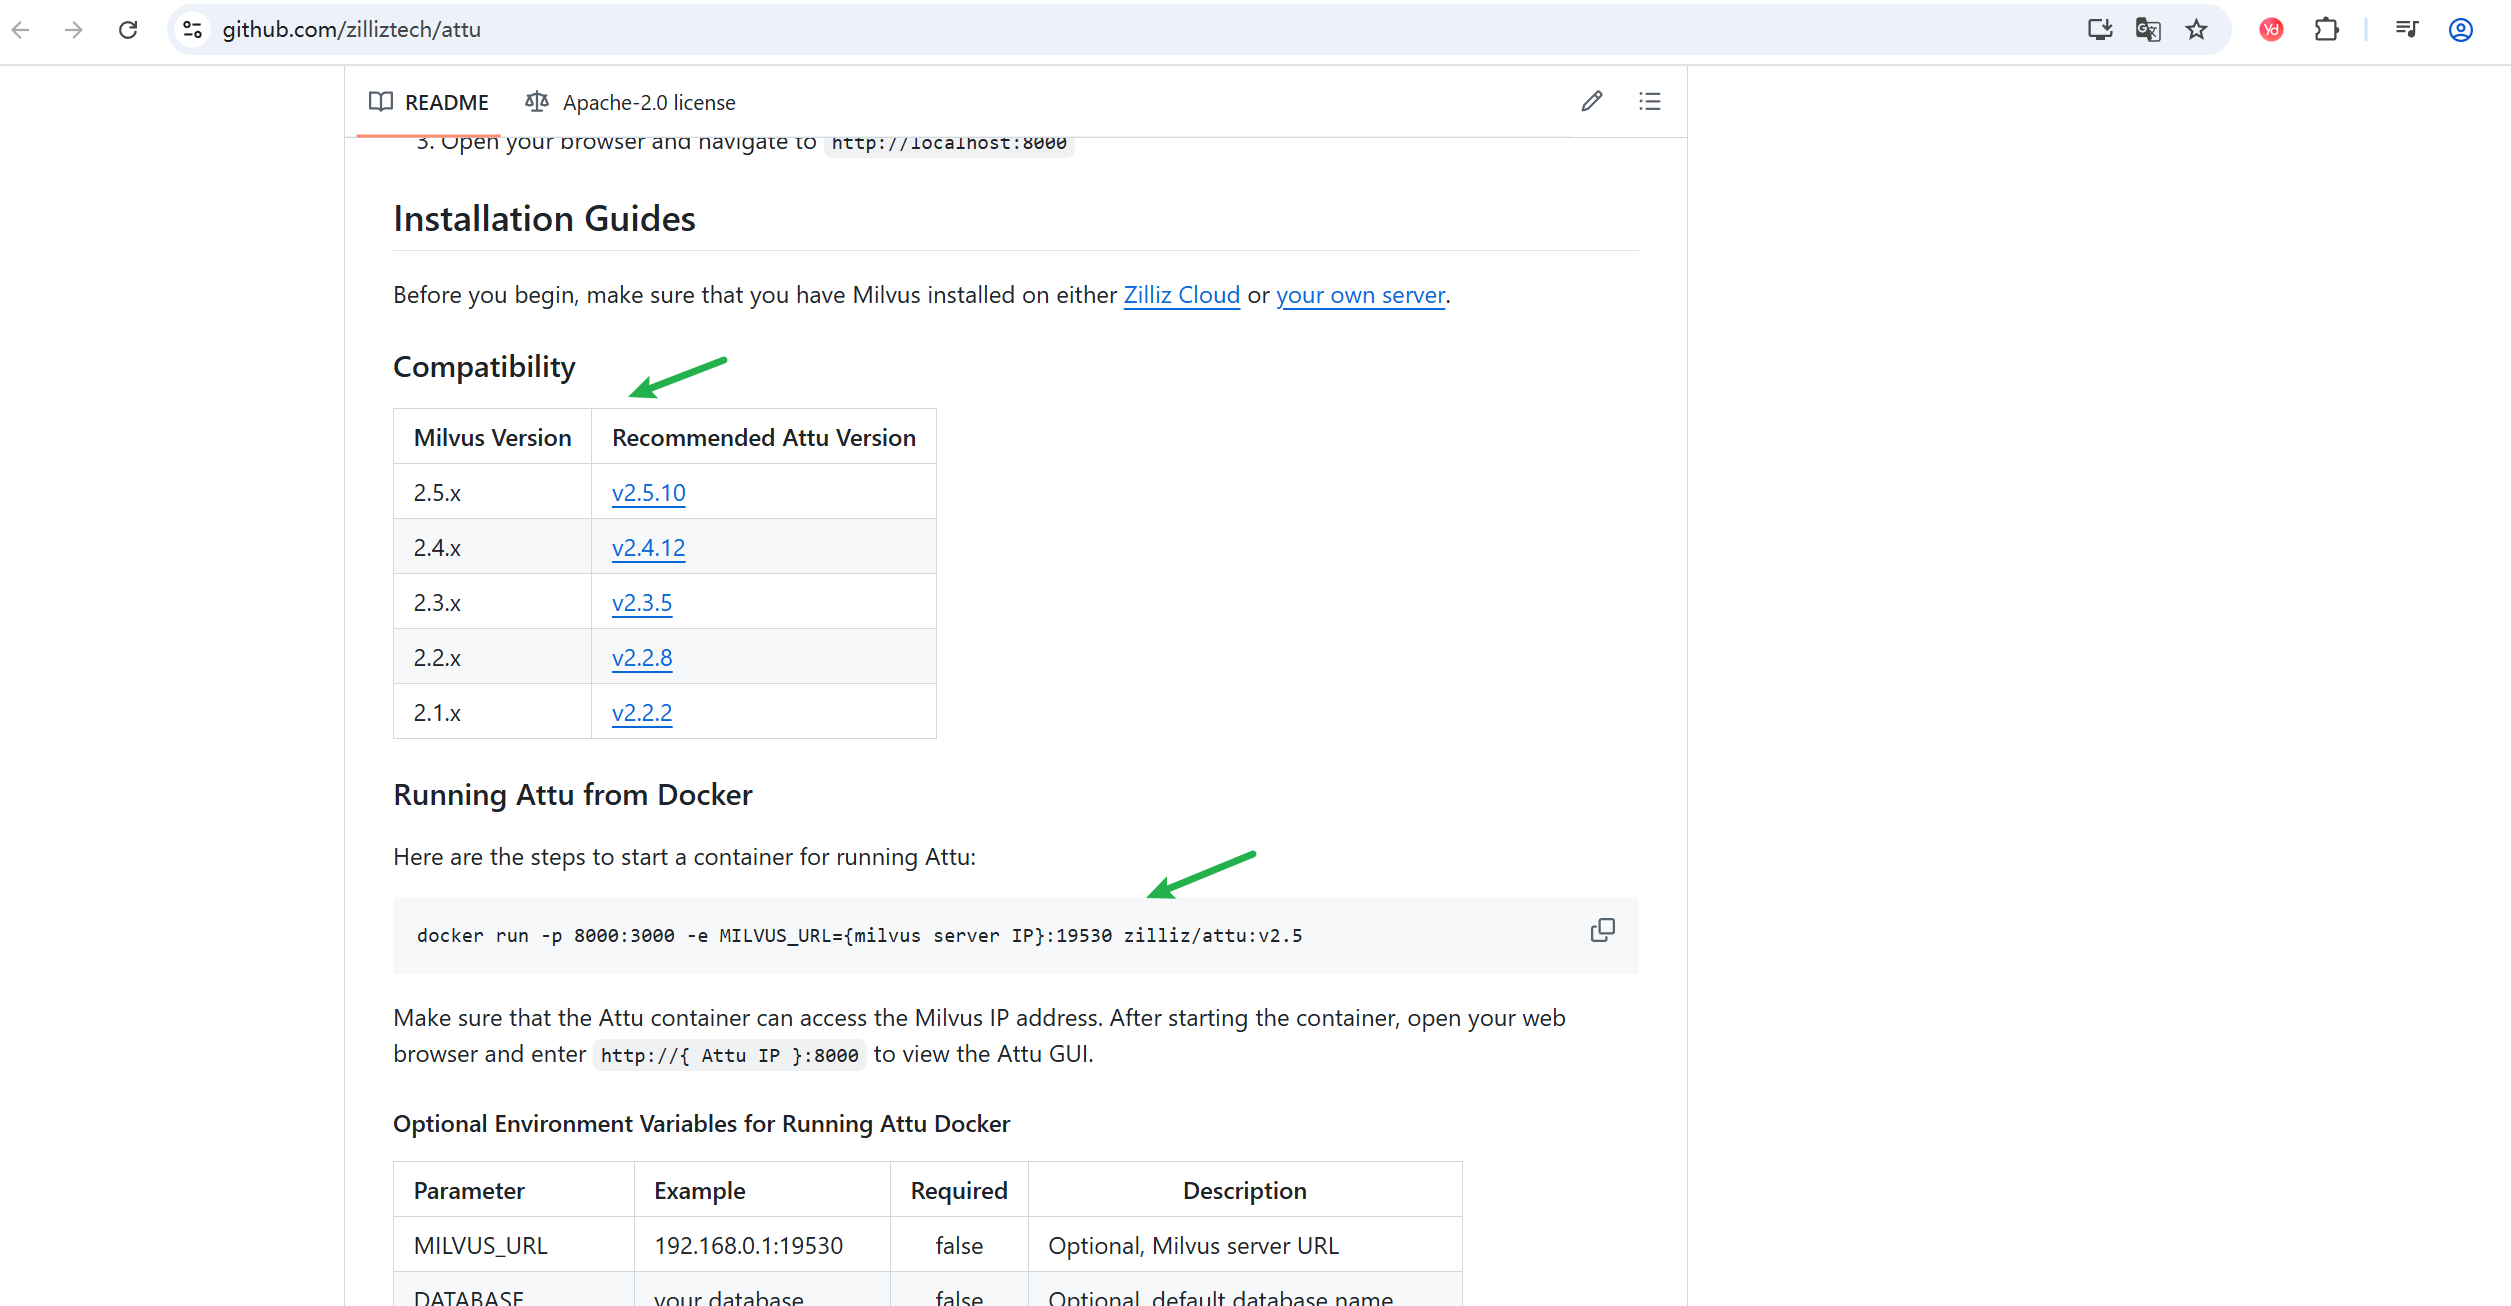Click the red extension badge icon
2511x1306 pixels.
(2271, 30)
